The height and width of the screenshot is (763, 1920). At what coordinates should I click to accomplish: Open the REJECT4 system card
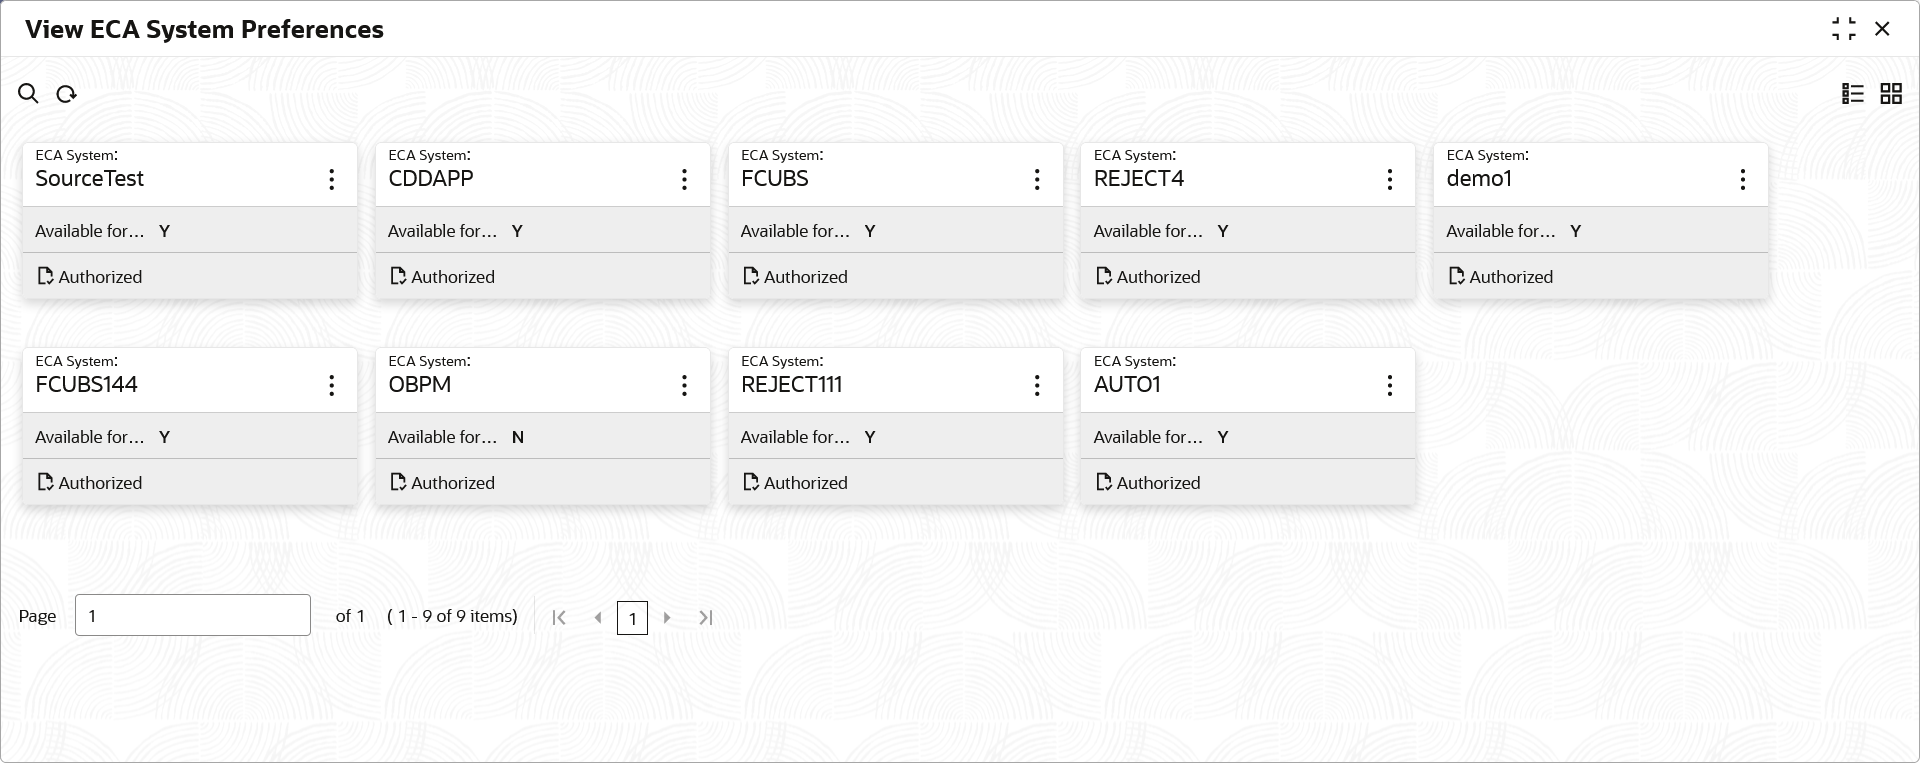(1138, 179)
